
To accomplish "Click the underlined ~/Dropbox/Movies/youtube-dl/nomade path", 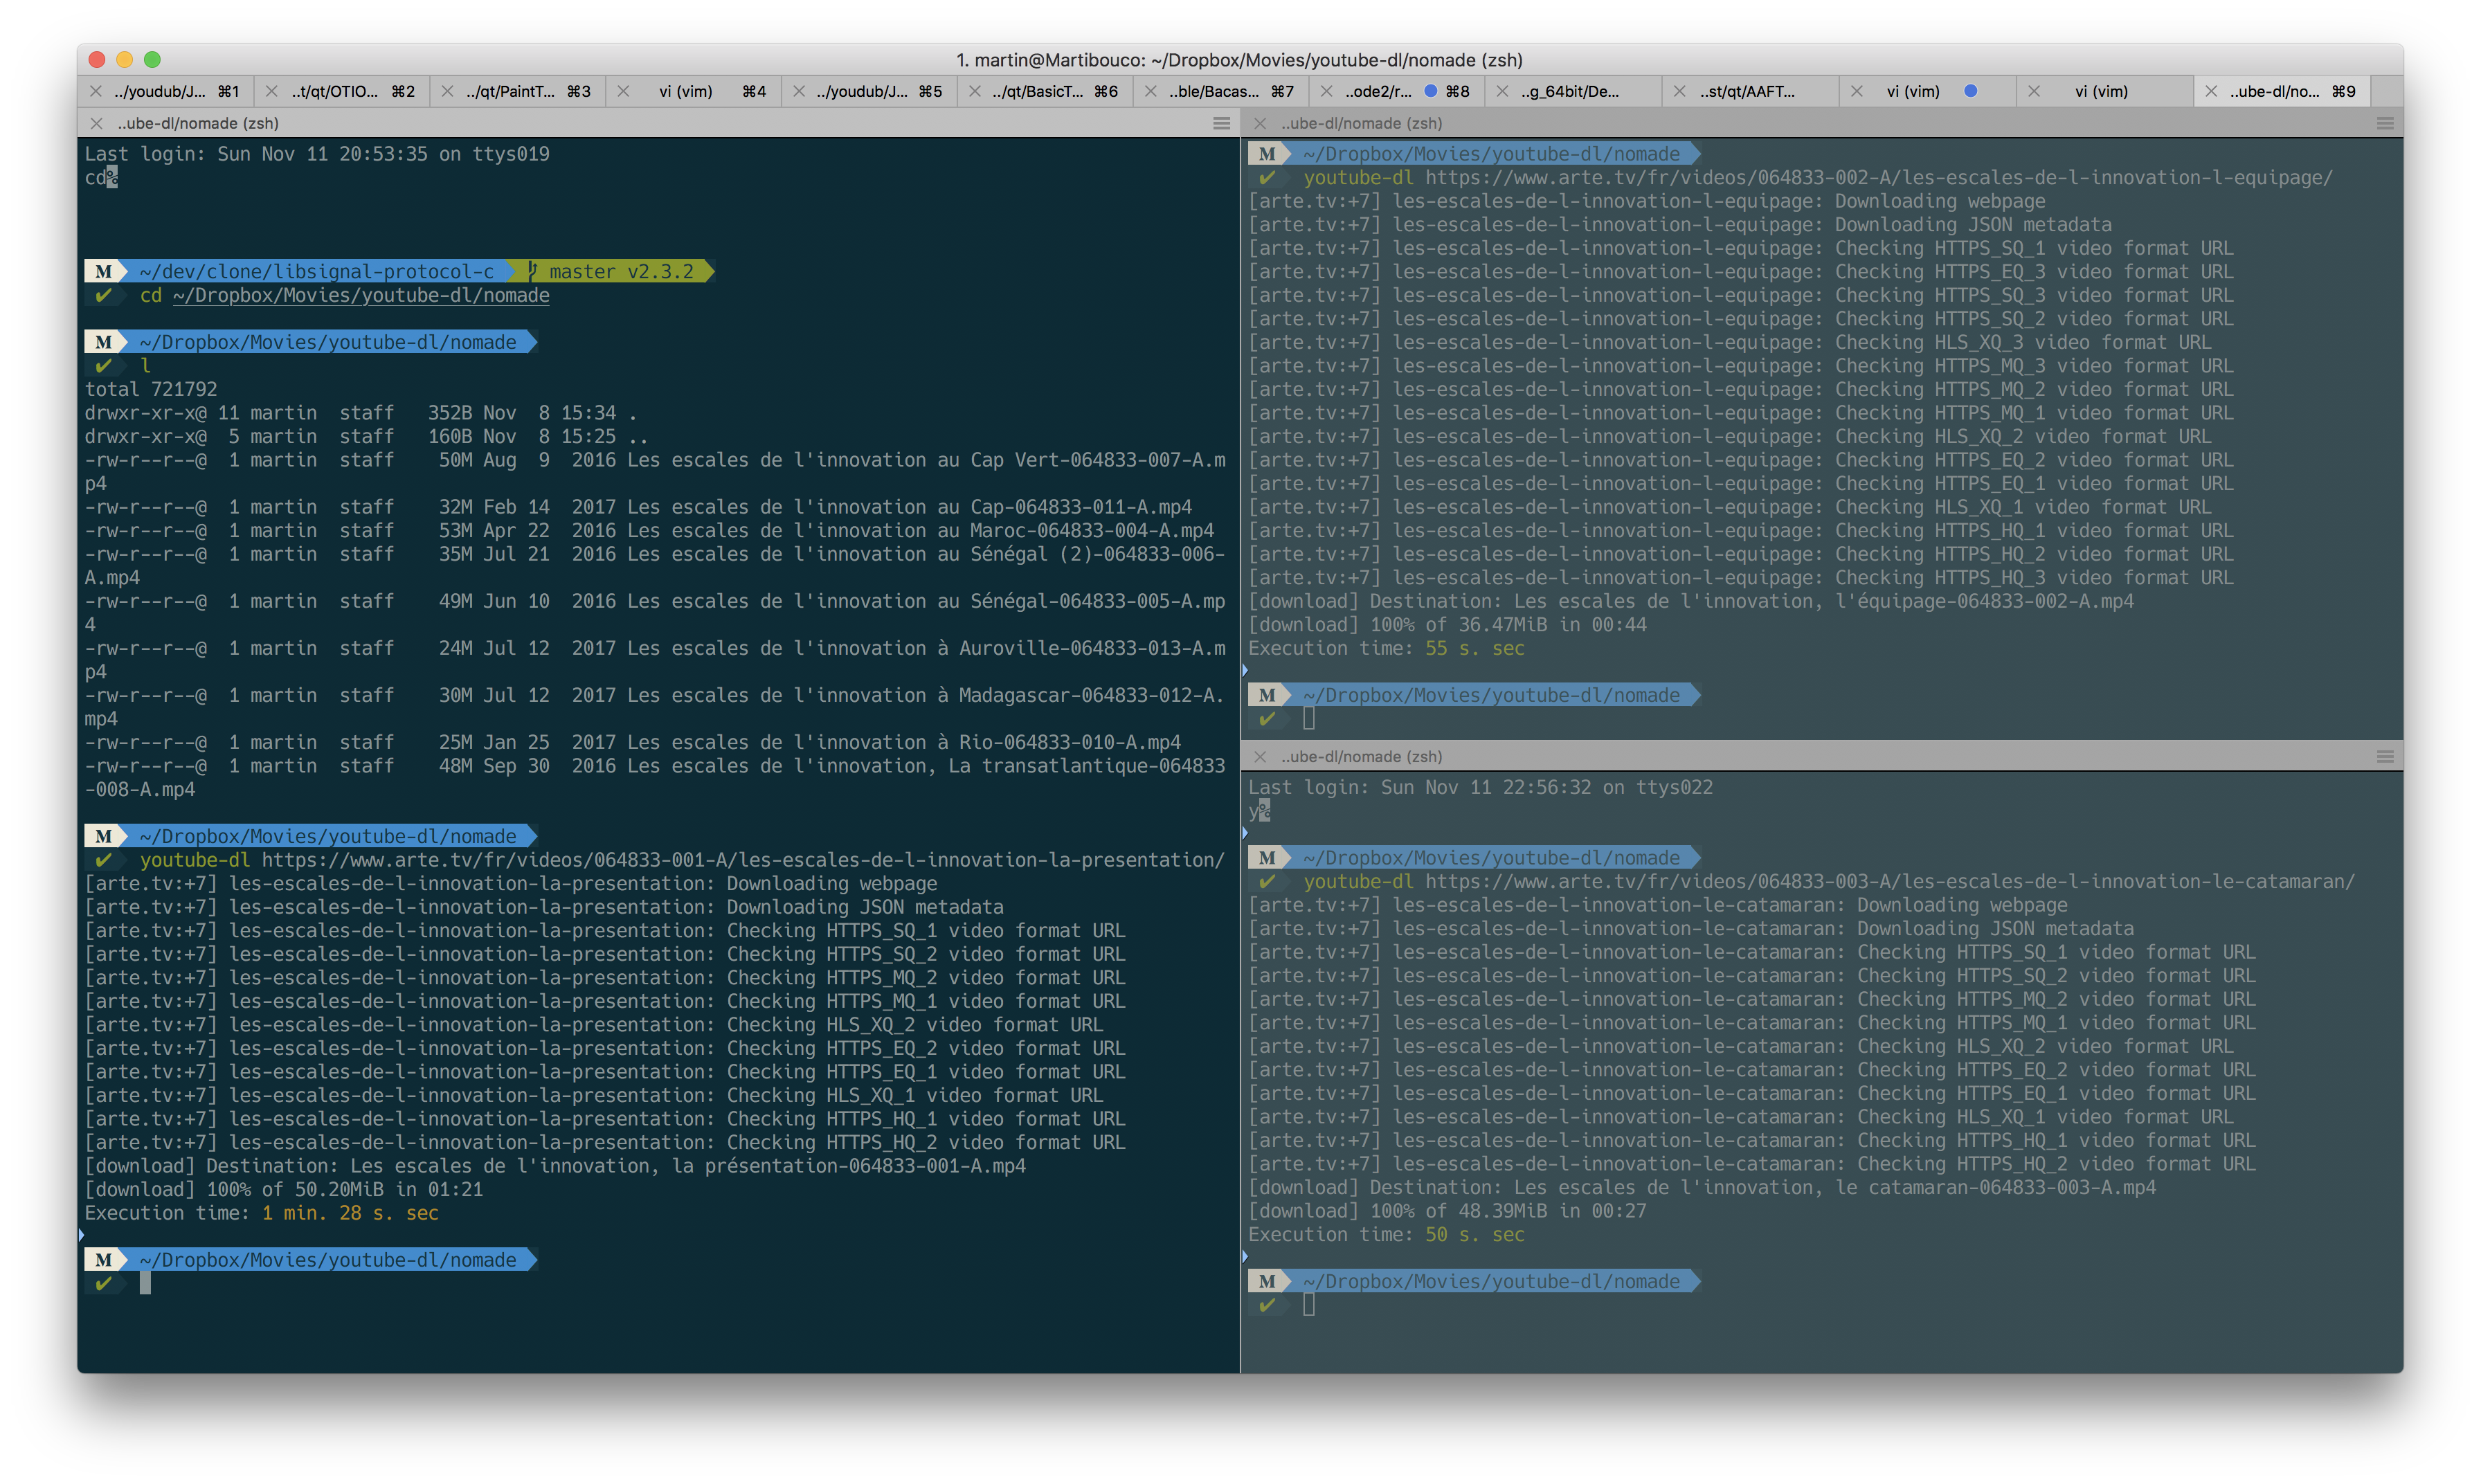I will coord(361,296).
